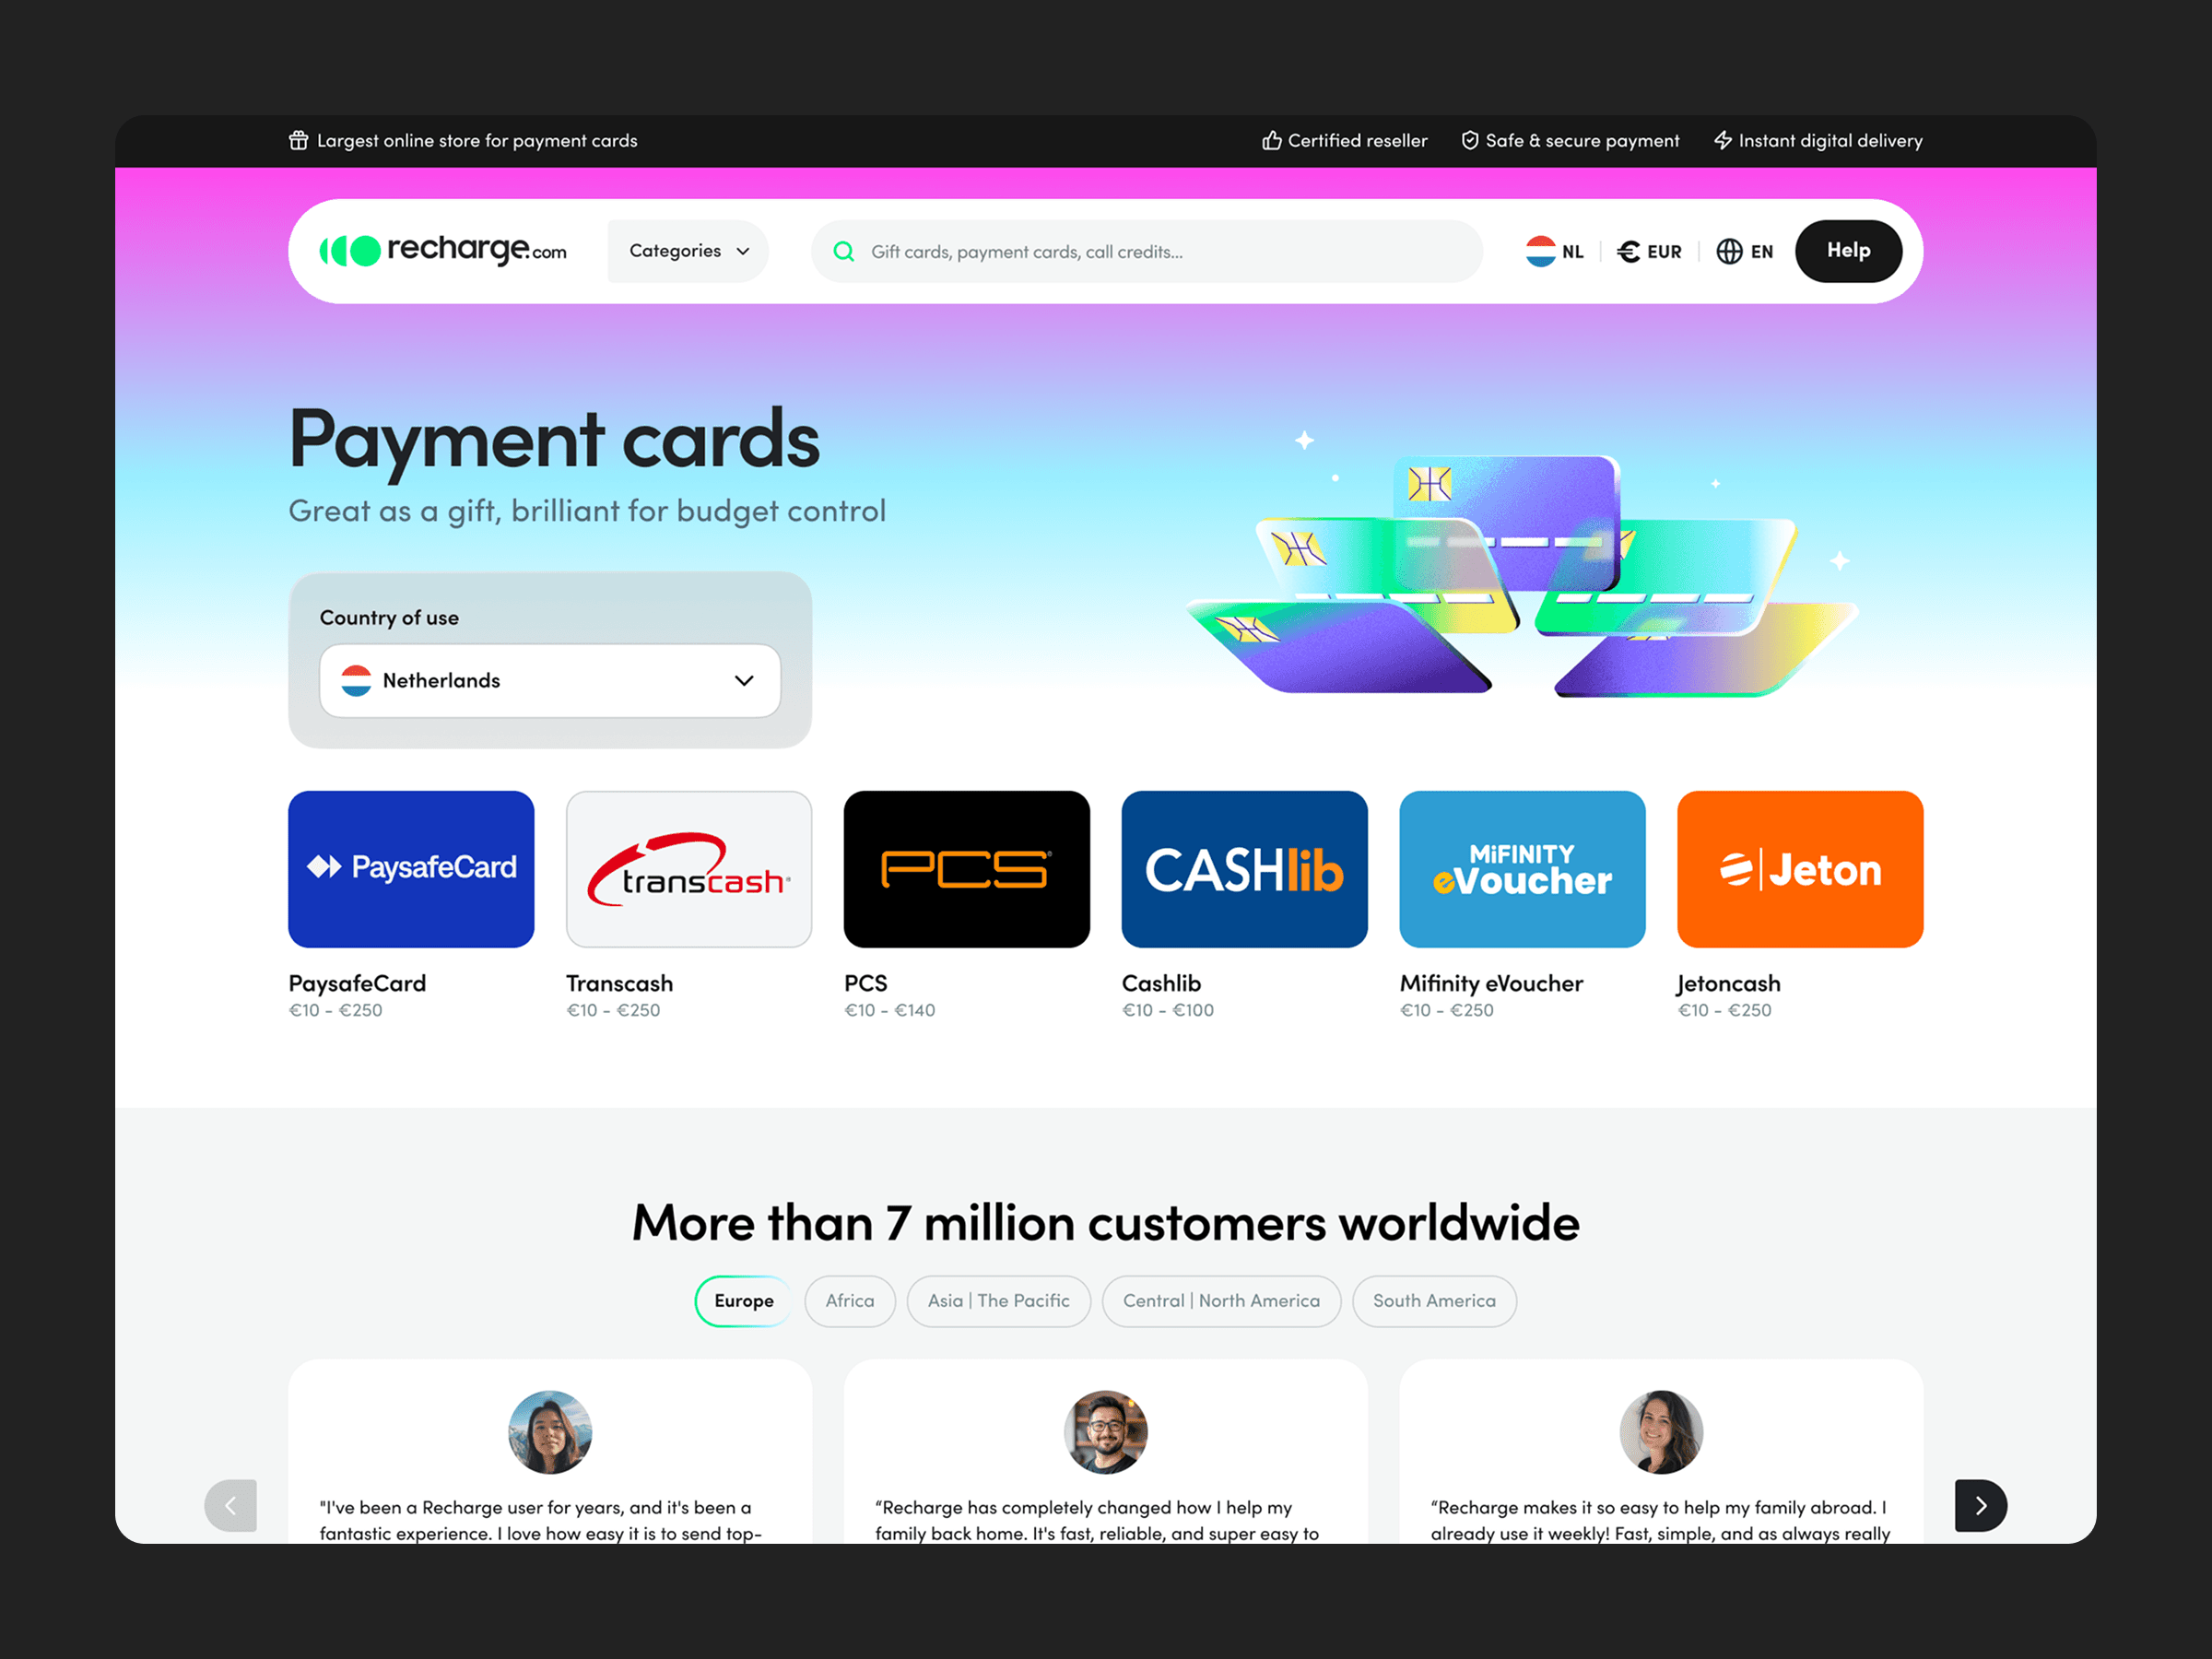Click the Netherlands flag NL selector

coord(1554,251)
